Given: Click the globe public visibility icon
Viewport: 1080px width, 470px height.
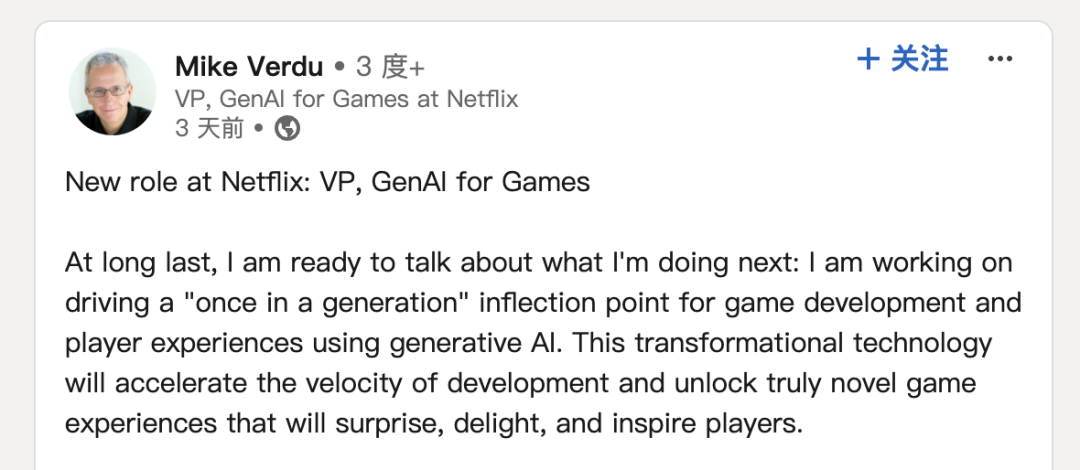Looking at the screenshot, I should point(287,128).
